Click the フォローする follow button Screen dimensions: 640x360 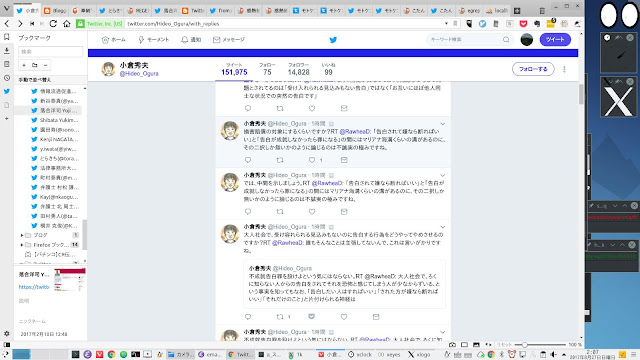[533, 69]
